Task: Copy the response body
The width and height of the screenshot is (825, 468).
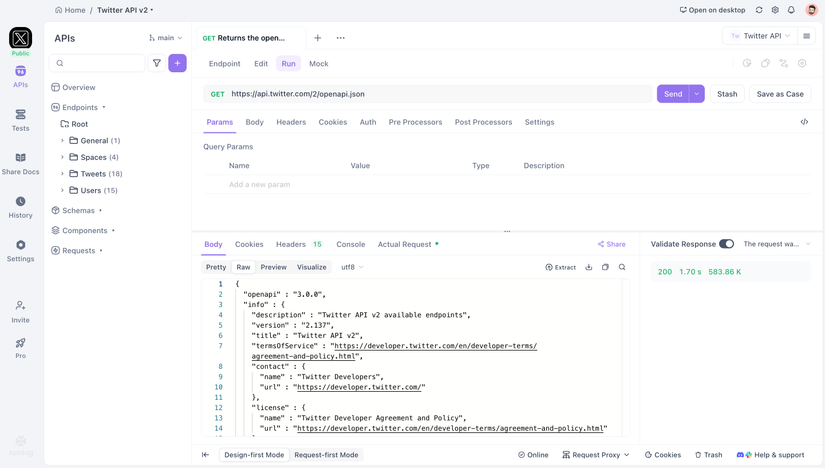Action: coord(606,267)
